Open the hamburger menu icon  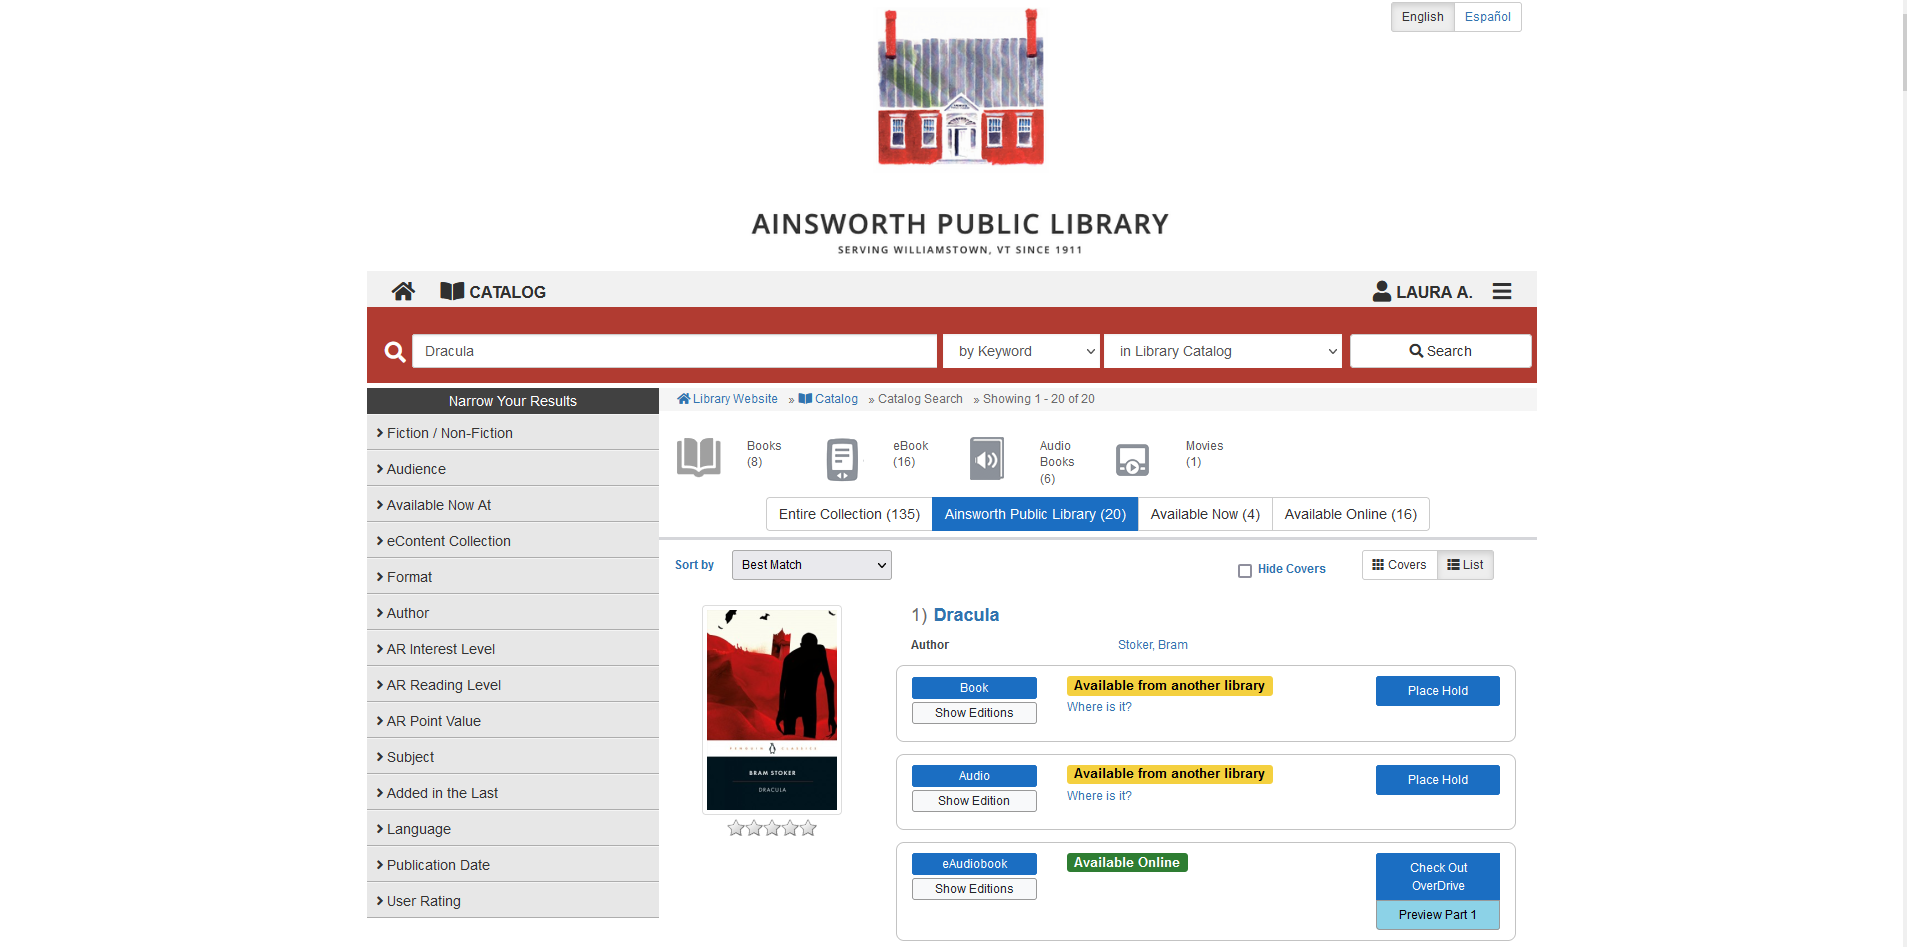point(1501,291)
